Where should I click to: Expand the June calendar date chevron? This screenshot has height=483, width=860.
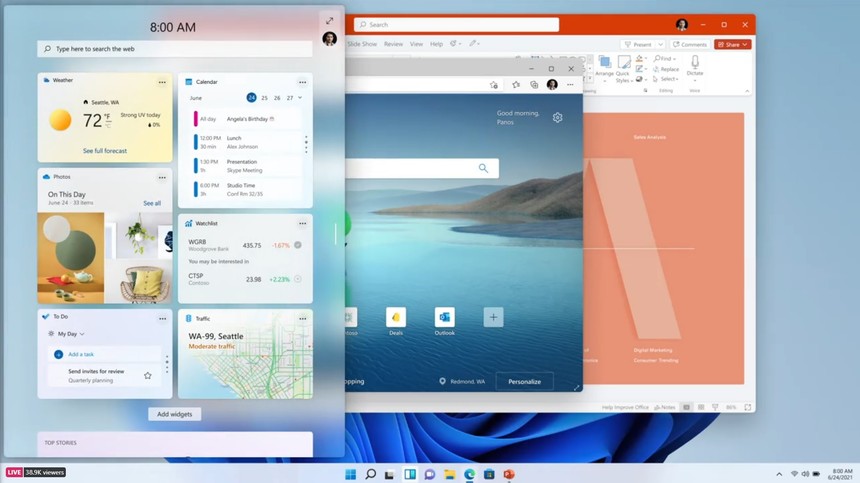[300, 98]
